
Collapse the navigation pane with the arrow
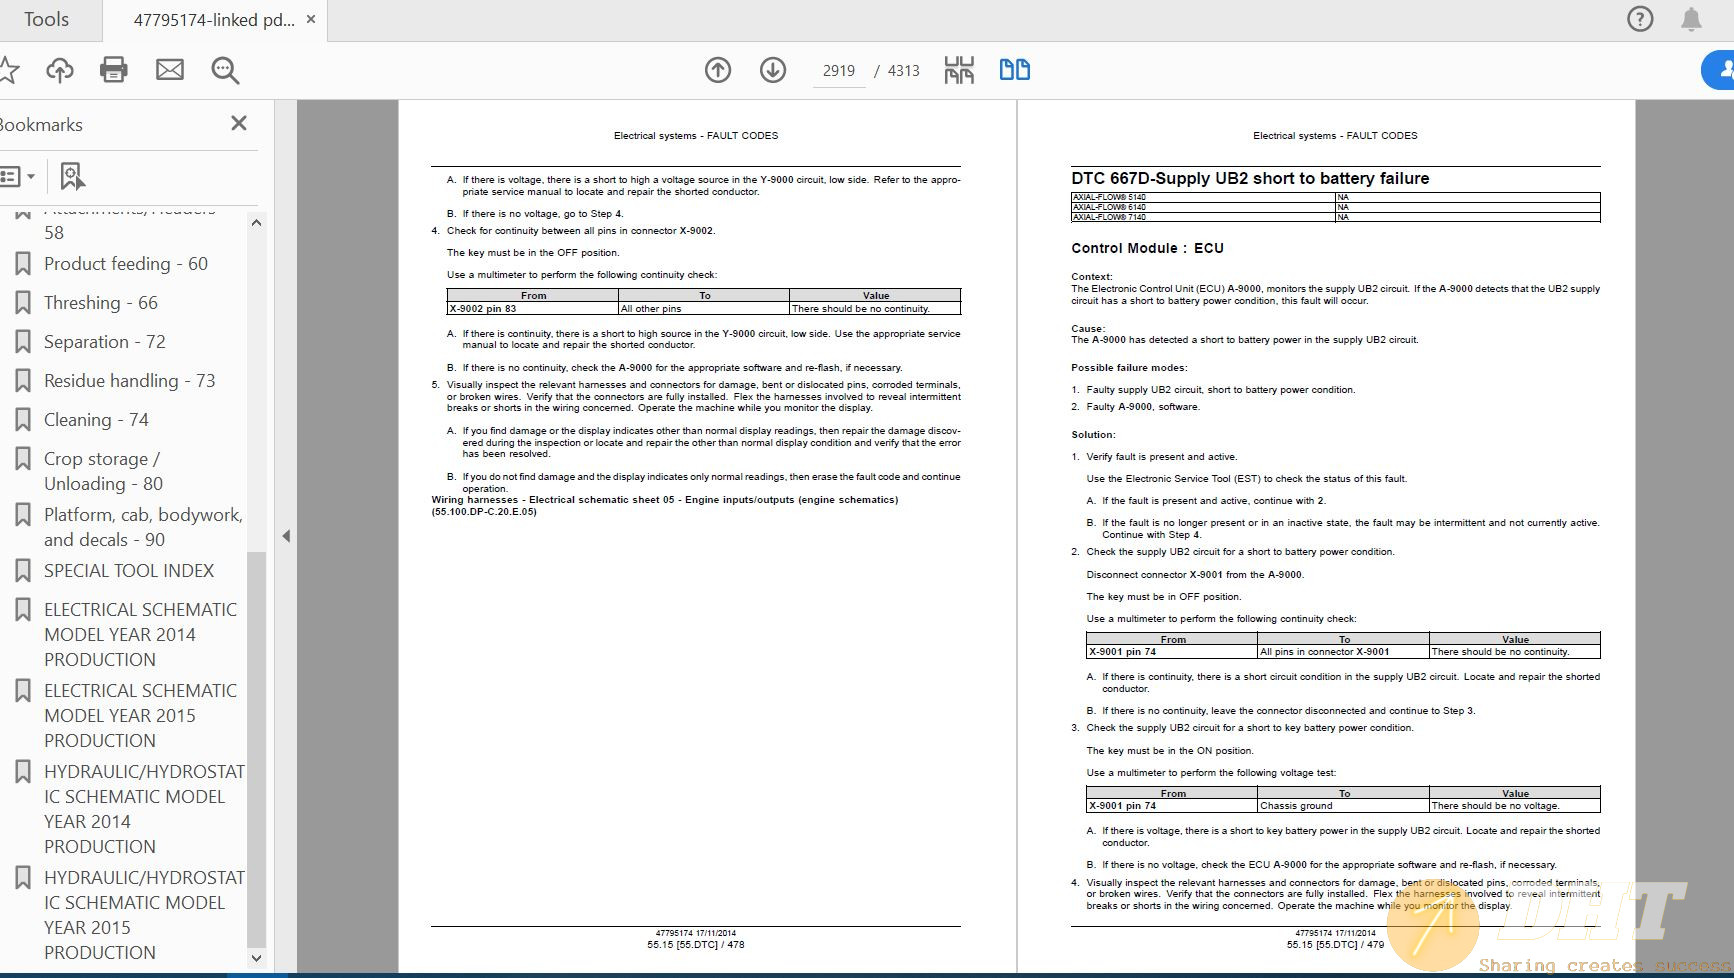point(286,536)
